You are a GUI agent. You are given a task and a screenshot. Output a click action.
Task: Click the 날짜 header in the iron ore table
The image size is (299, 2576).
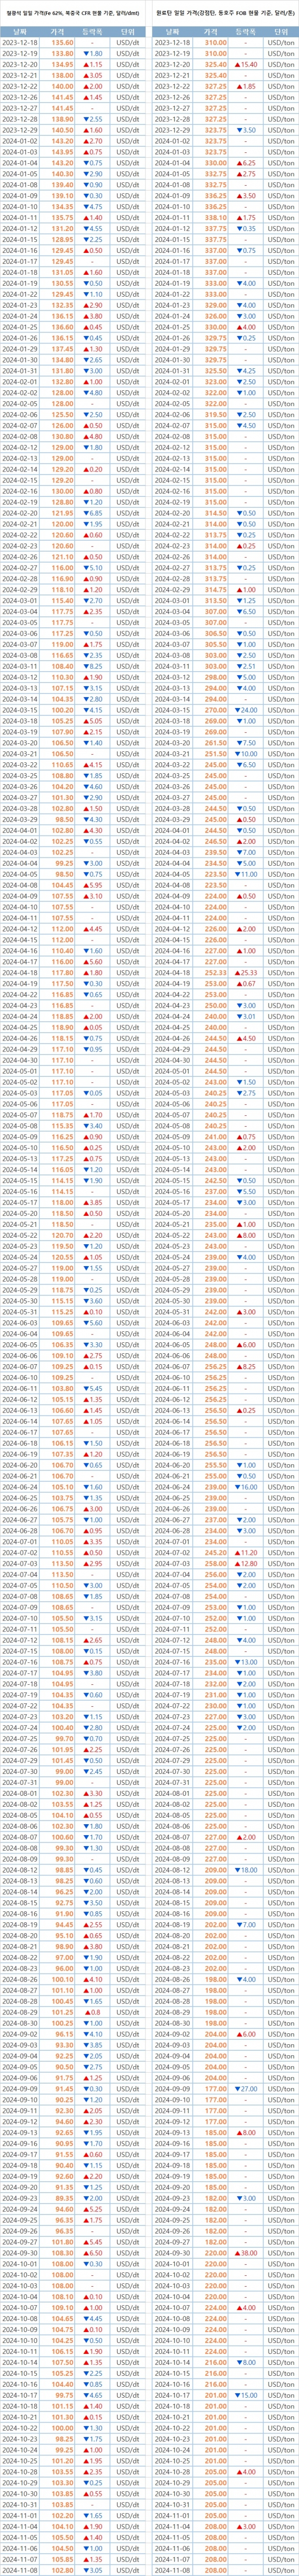click(x=25, y=30)
